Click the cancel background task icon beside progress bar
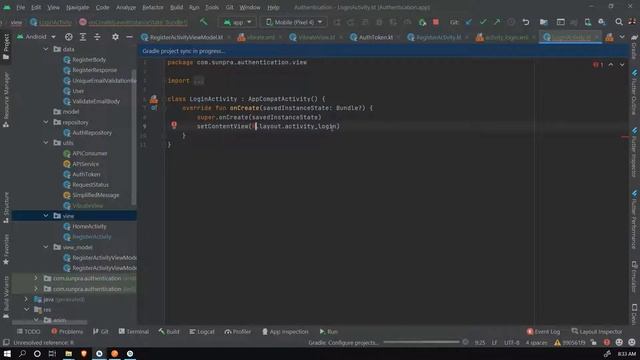The width and height of the screenshot is (640, 360). pos(465,342)
